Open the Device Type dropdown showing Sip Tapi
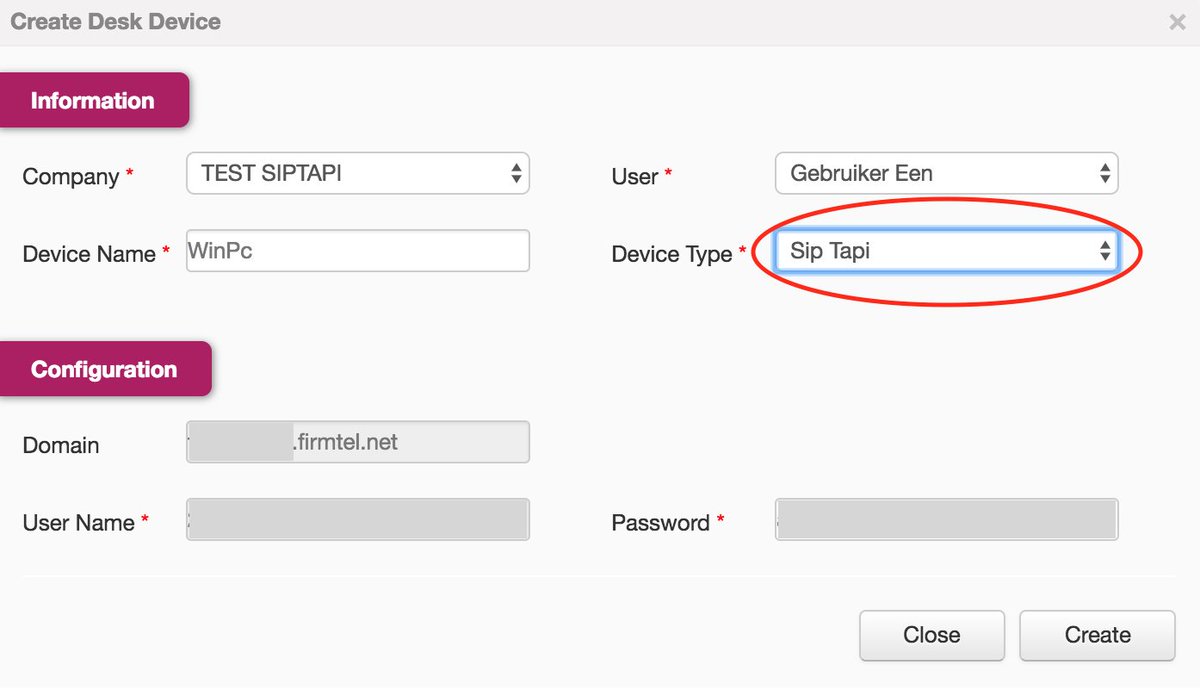The height and width of the screenshot is (696, 1200). click(946, 251)
